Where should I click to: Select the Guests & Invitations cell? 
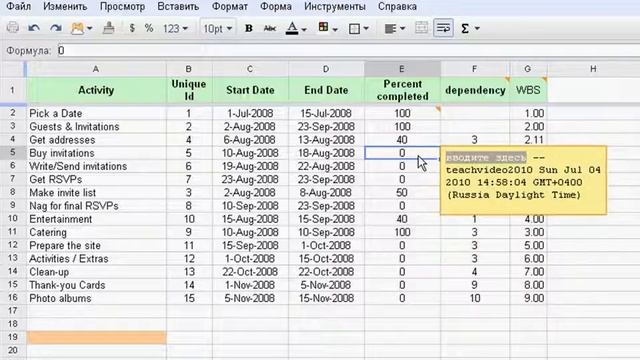[96, 127]
